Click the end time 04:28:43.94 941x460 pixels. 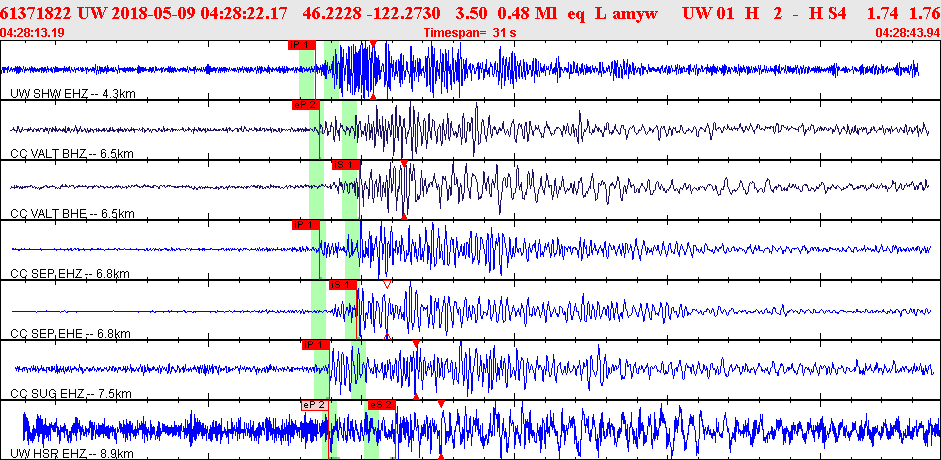tap(907, 33)
